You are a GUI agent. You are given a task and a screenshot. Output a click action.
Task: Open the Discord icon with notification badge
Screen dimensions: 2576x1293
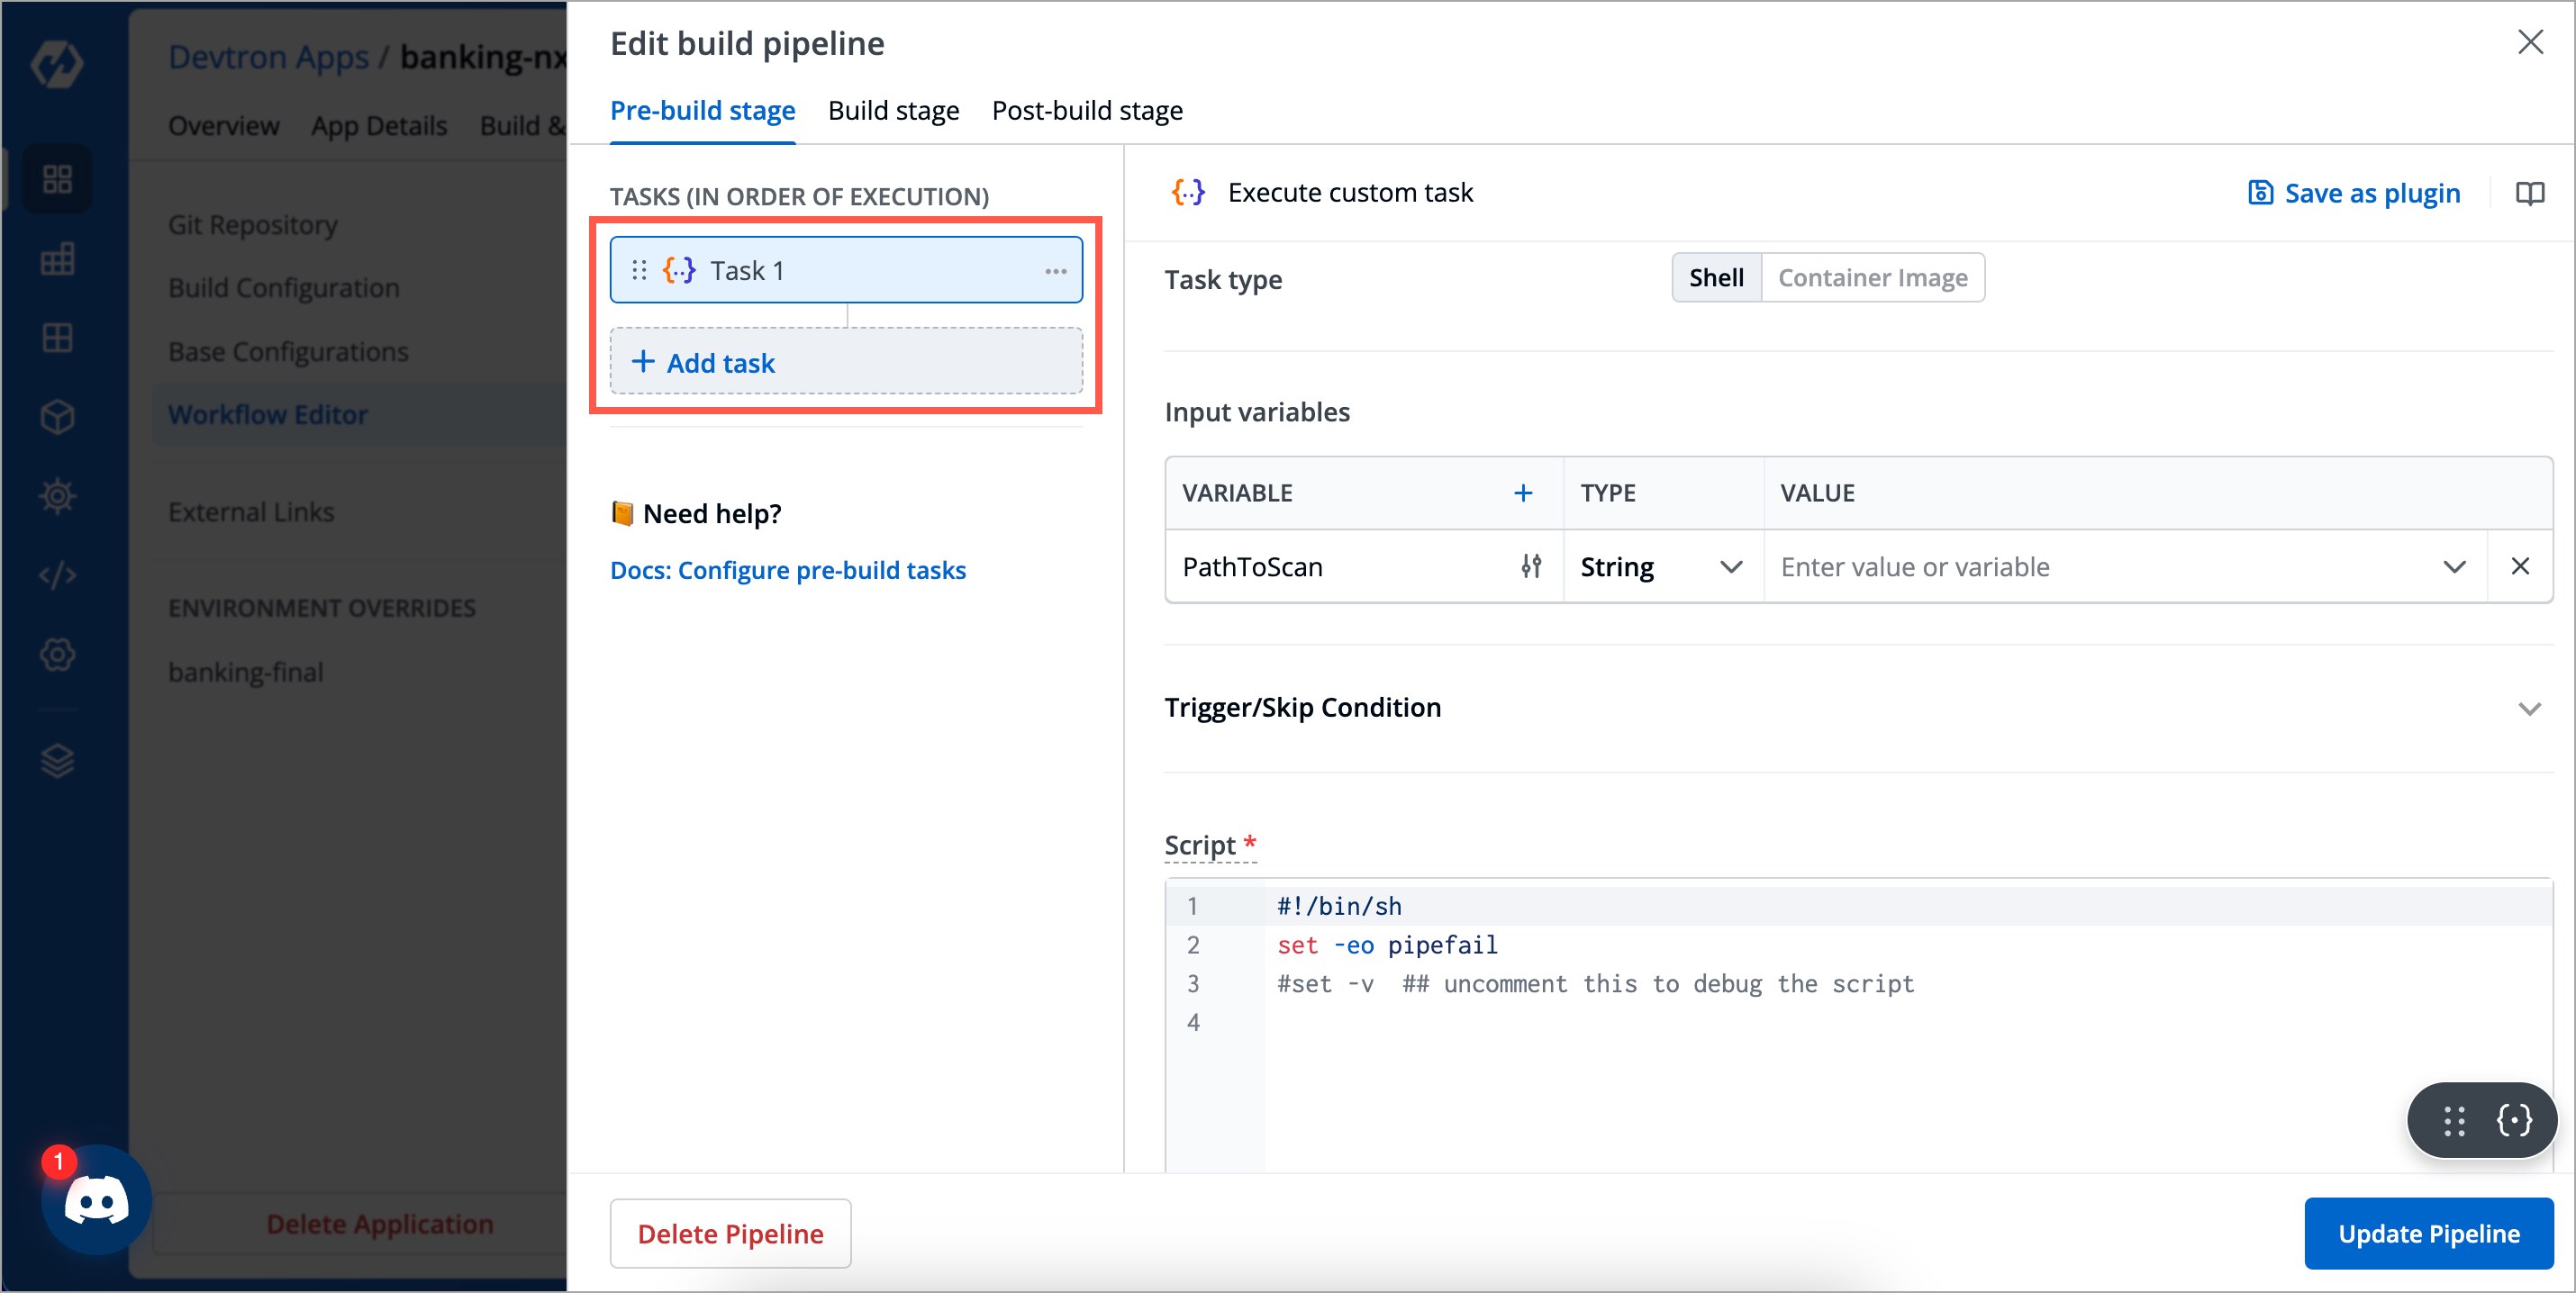95,1199
